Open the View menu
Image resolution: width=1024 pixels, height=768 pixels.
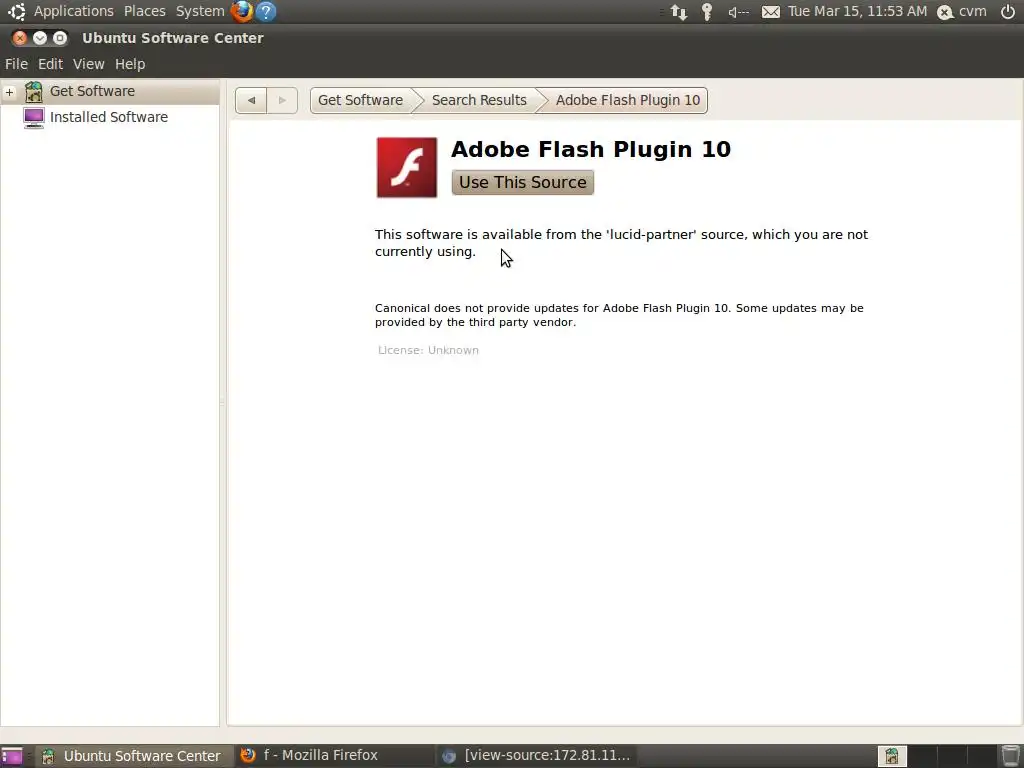click(x=88, y=64)
